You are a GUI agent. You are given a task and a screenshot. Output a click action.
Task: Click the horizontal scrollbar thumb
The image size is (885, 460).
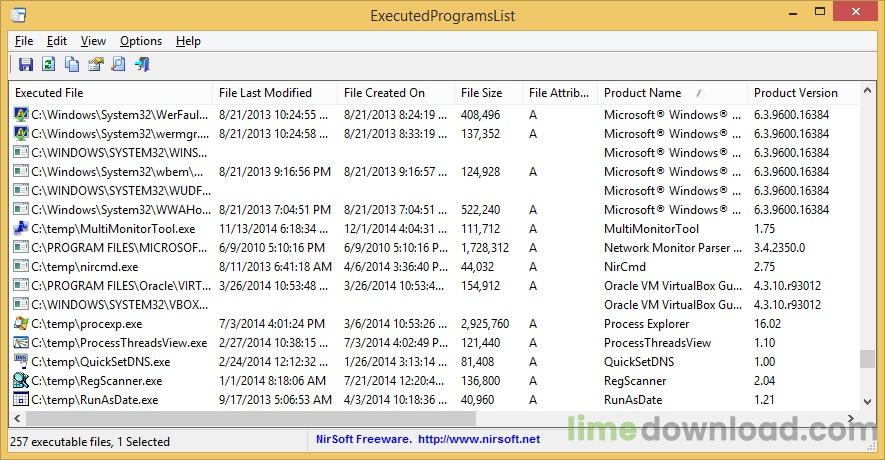[251, 418]
